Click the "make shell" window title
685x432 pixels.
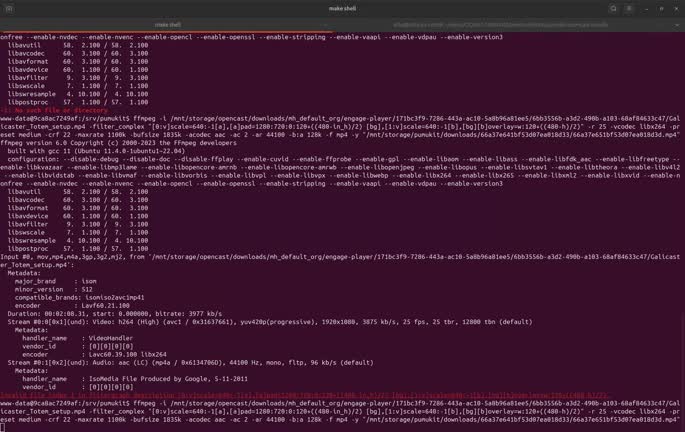342,7
